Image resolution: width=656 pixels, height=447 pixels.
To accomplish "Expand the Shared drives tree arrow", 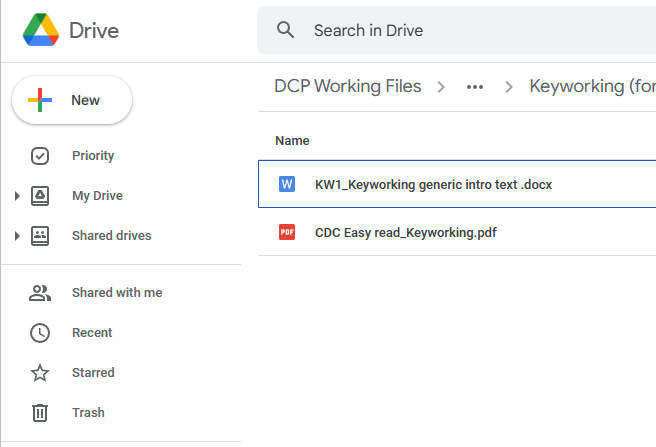I will [x=17, y=236].
